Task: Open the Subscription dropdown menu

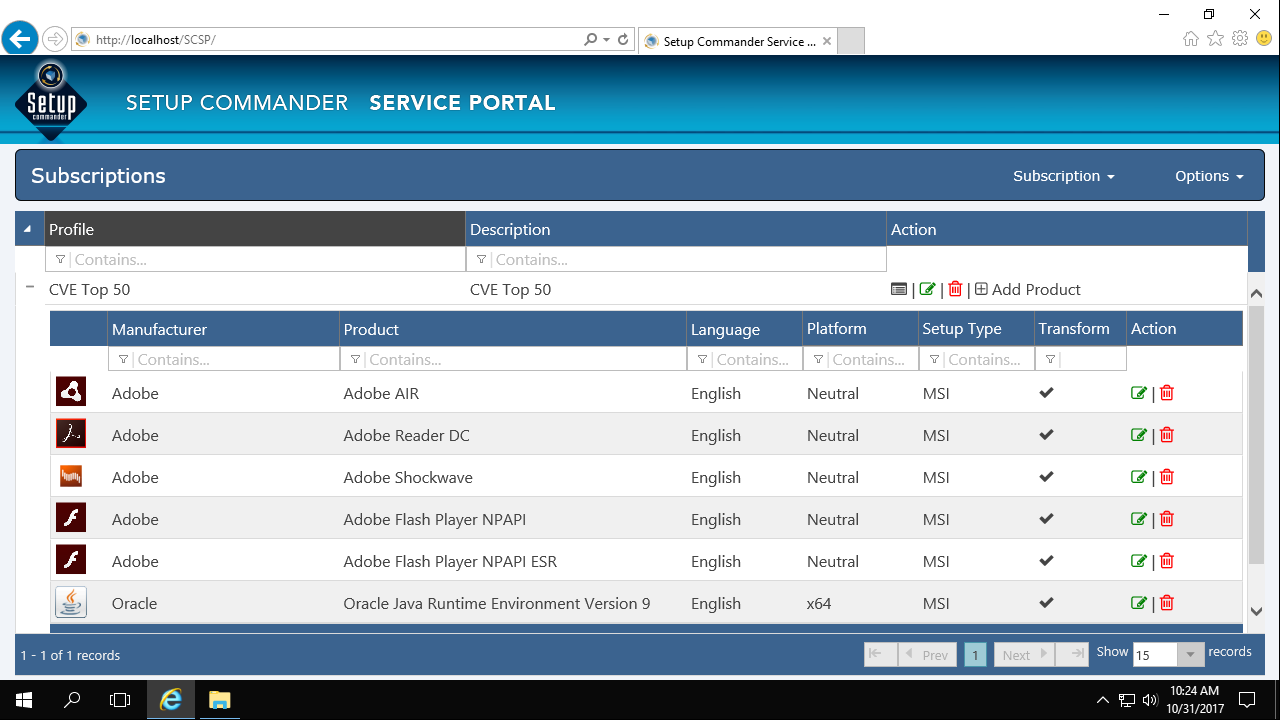Action: tap(1063, 176)
